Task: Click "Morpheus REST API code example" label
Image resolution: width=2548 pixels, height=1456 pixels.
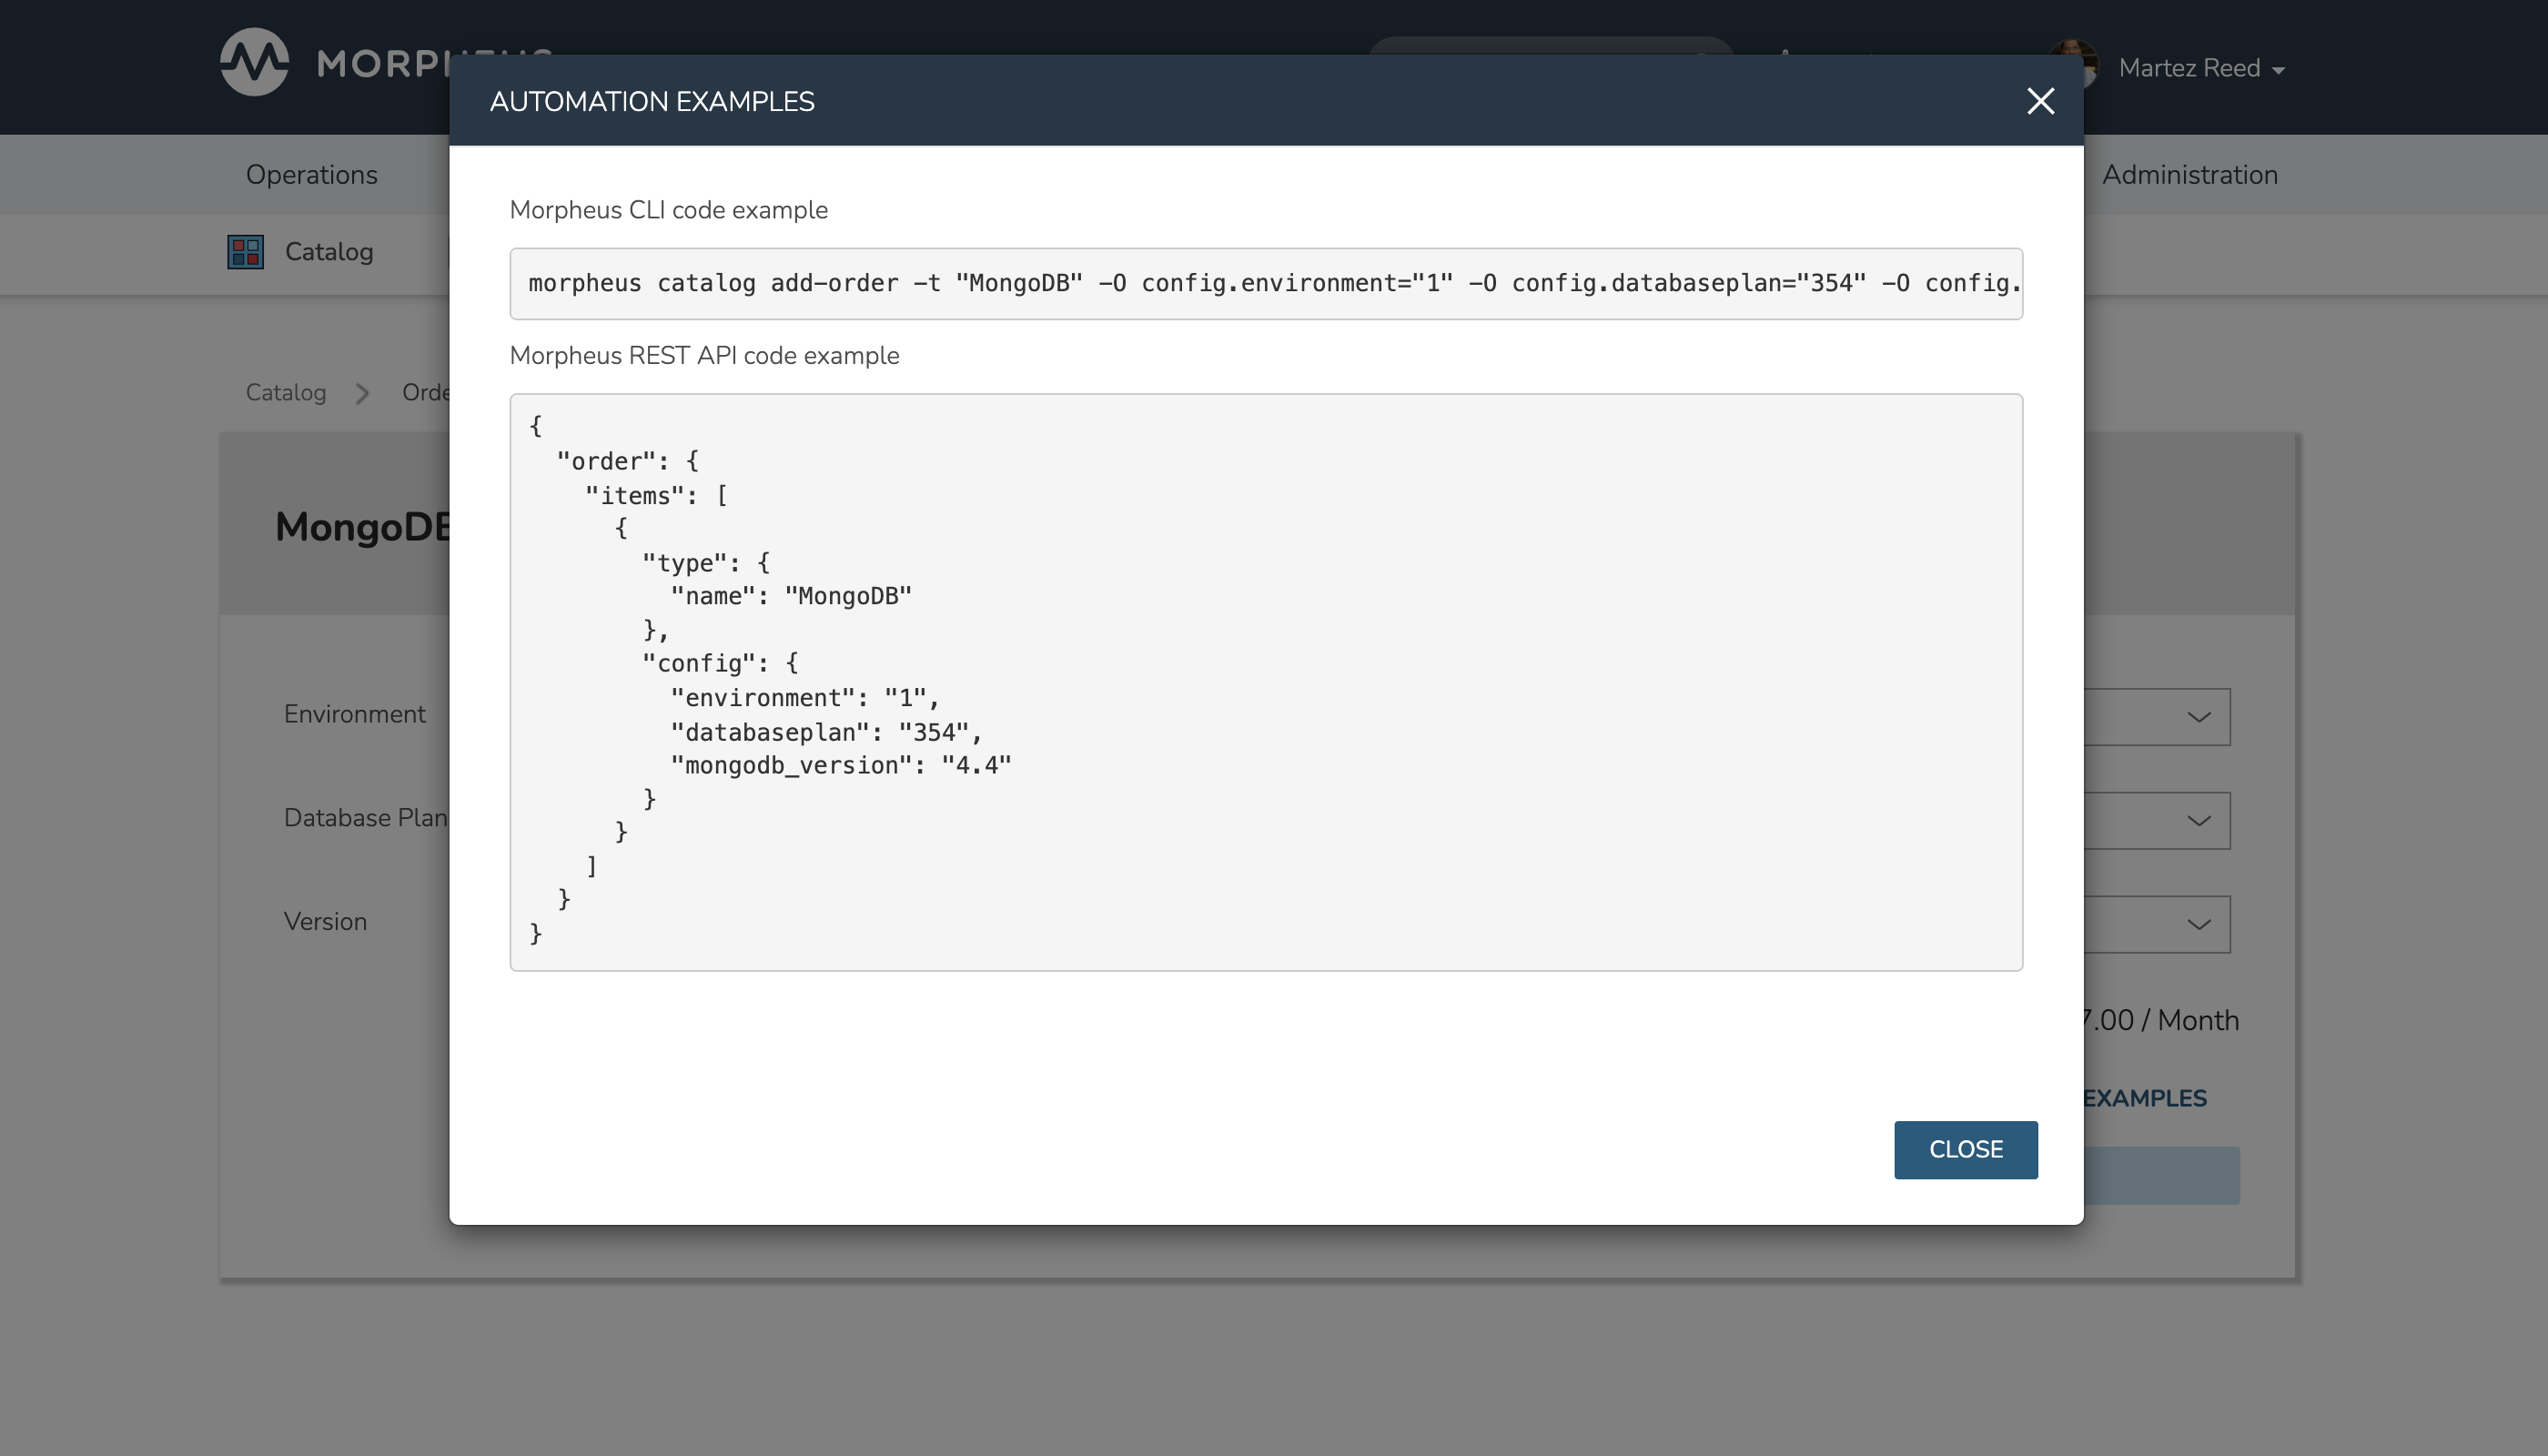Action: (x=704, y=356)
